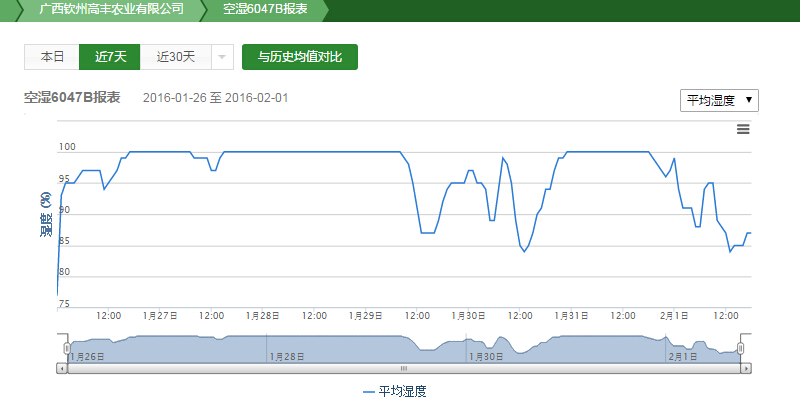Select the 本日 time range
Viewport: 800px width, 409px height.
(x=52, y=57)
